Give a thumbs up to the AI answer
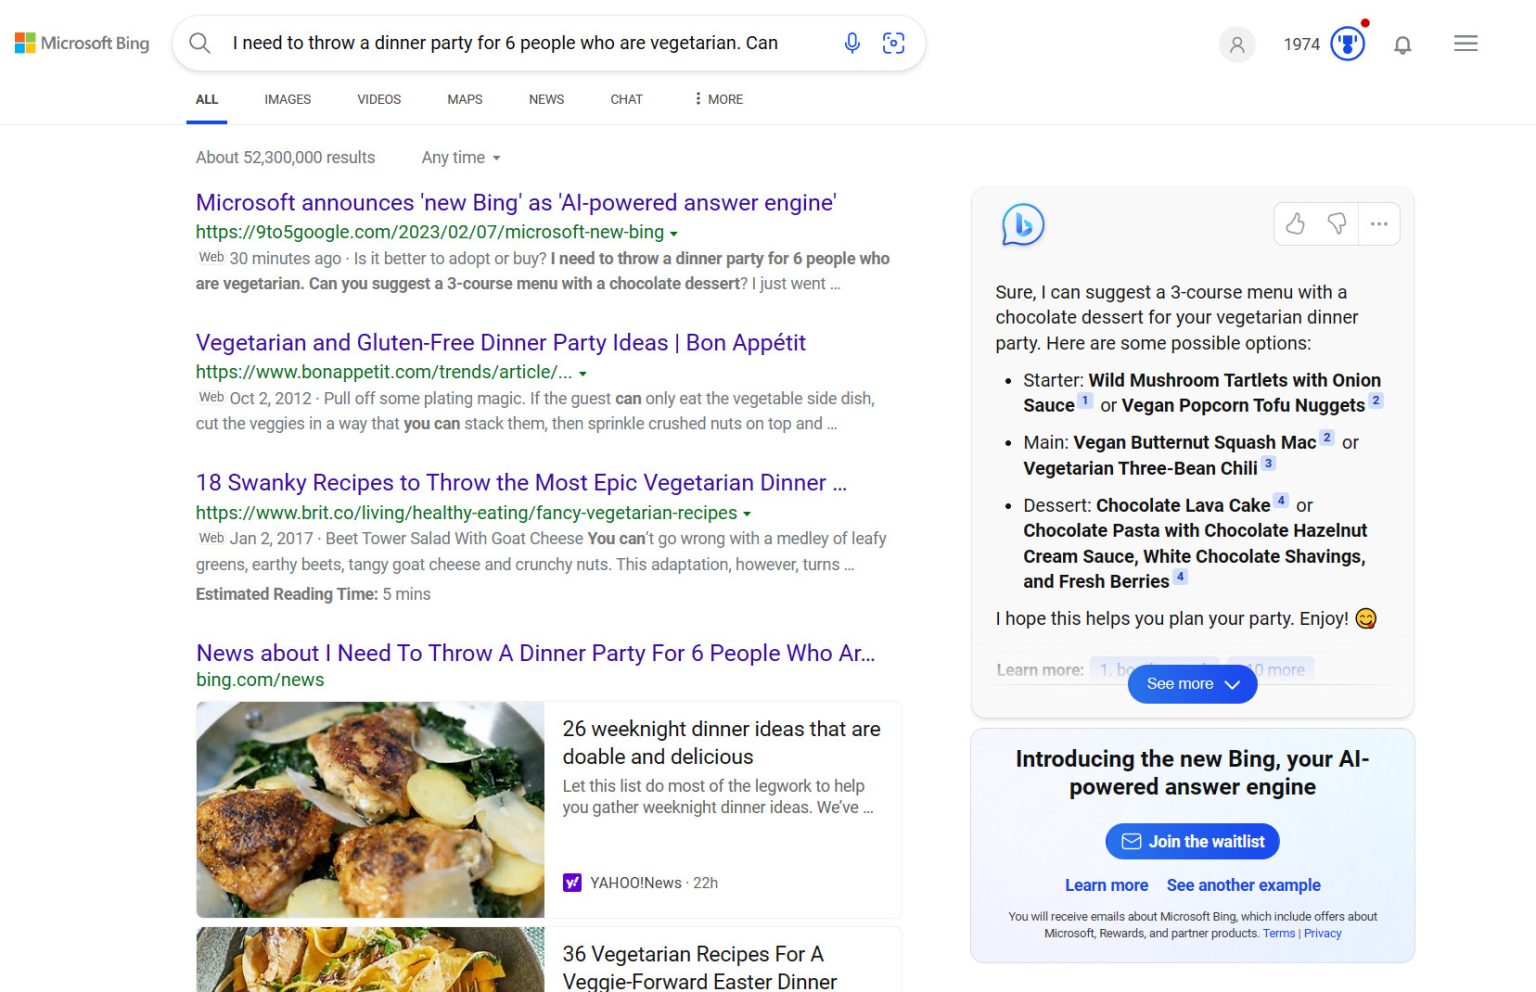Viewport: 1536px width, 992px height. tap(1295, 224)
